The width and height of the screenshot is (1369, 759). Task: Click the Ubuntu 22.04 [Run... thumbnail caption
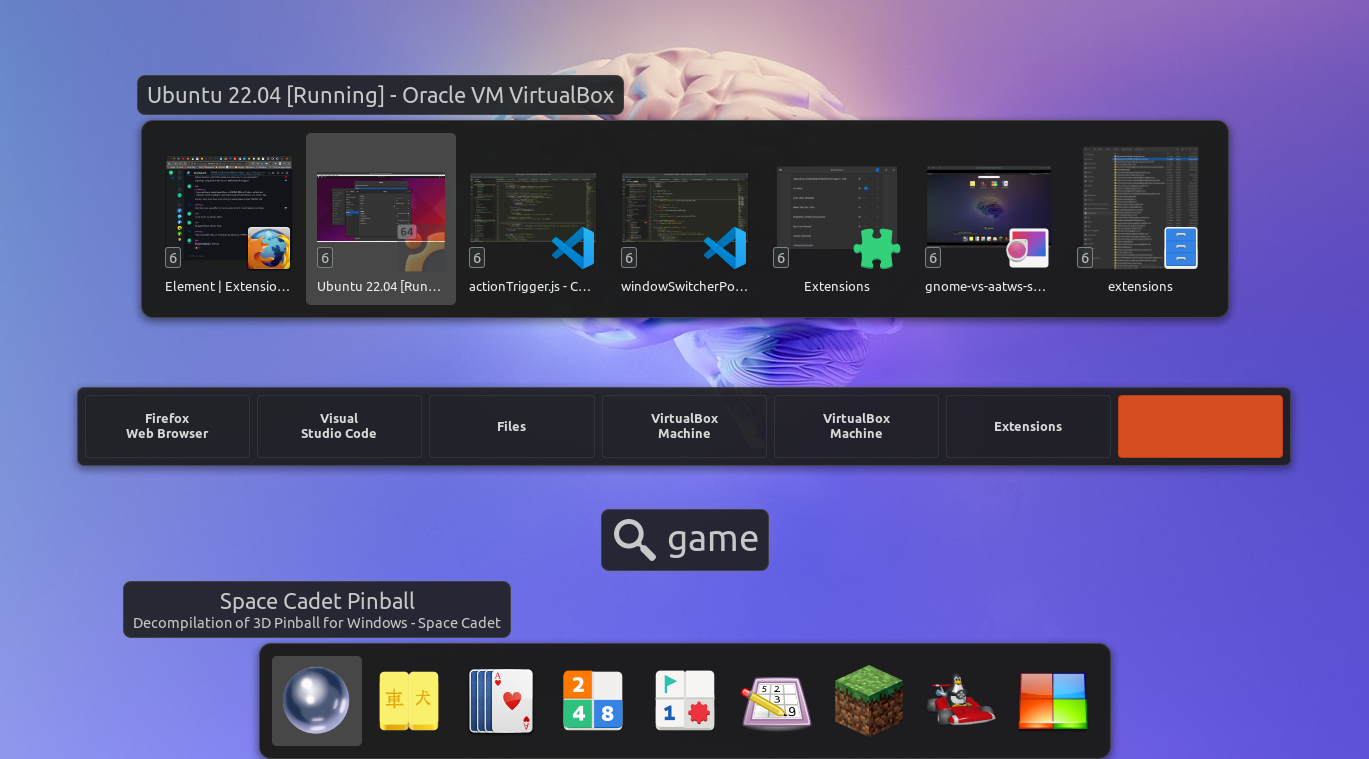[x=379, y=286]
